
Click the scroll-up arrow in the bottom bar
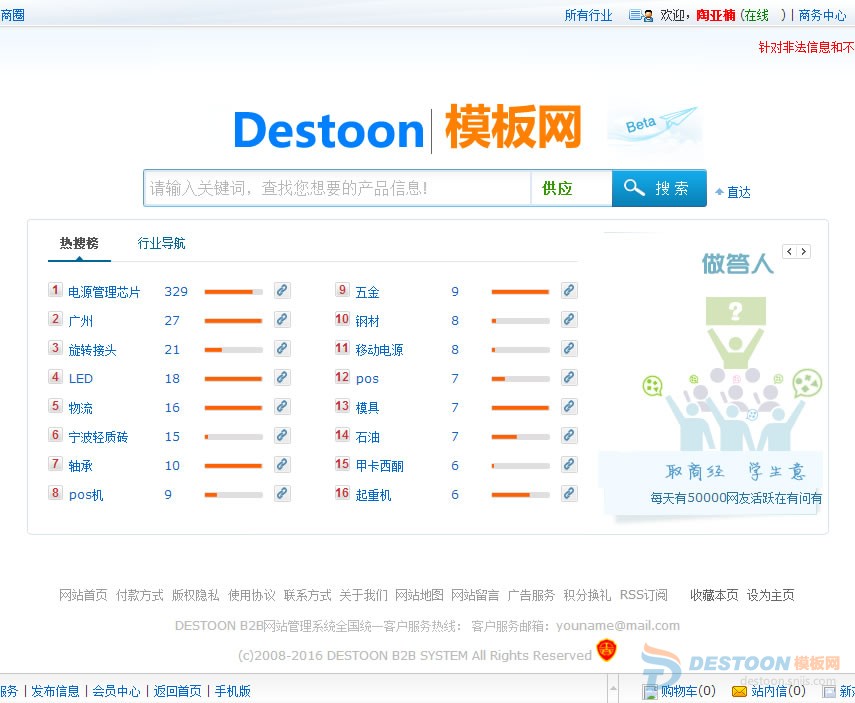click(613, 689)
